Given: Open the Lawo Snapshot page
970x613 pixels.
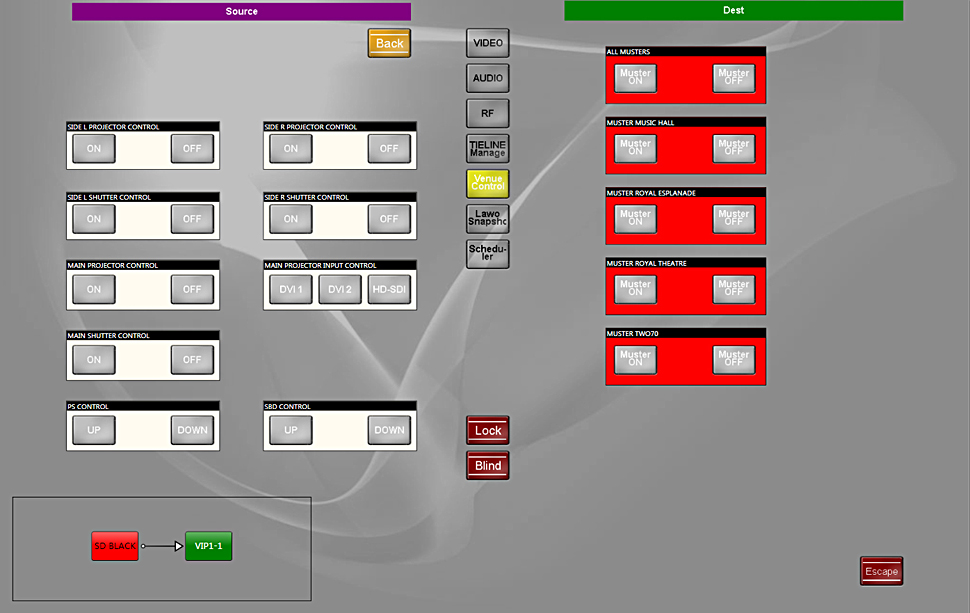Looking at the screenshot, I should click(488, 218).
